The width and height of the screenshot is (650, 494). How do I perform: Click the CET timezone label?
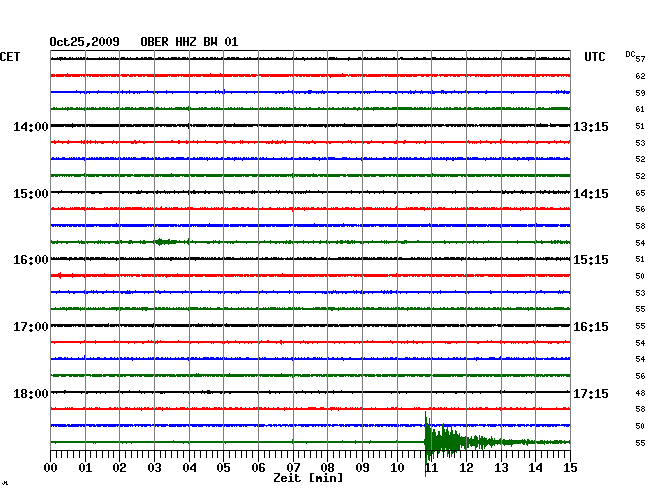(10, 57)
